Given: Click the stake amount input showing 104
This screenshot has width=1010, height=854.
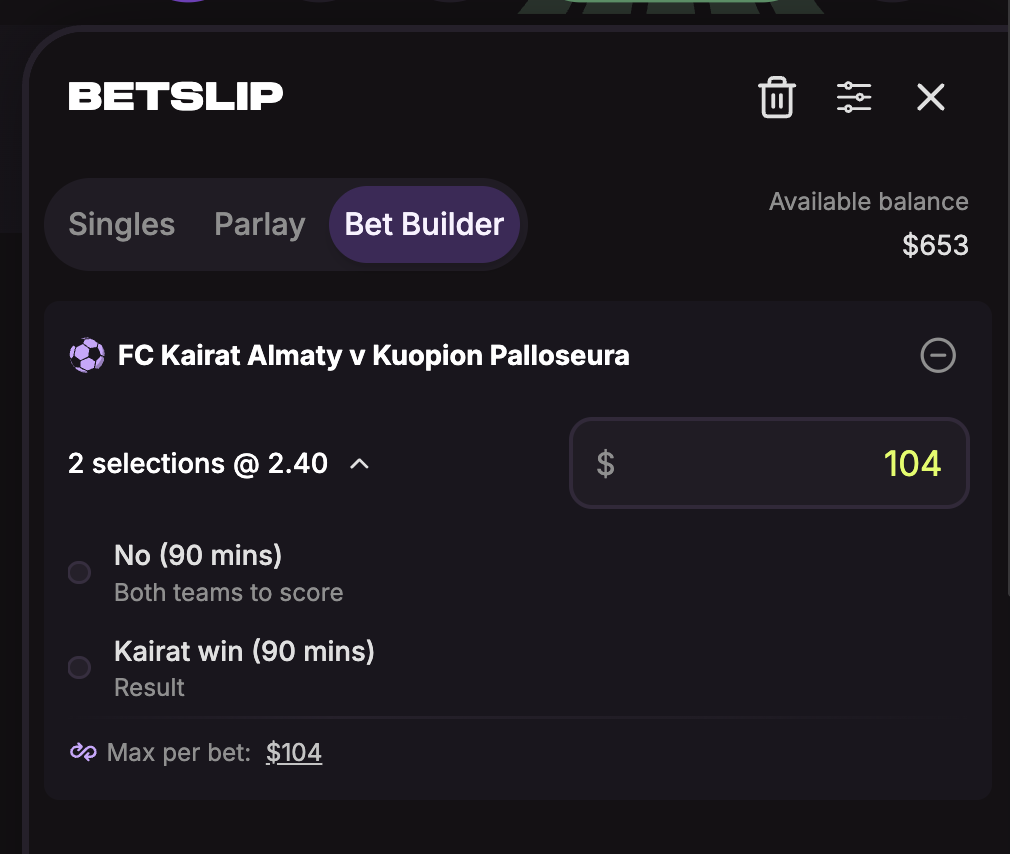Looking at the screenshot, I should tap(769, 463).
